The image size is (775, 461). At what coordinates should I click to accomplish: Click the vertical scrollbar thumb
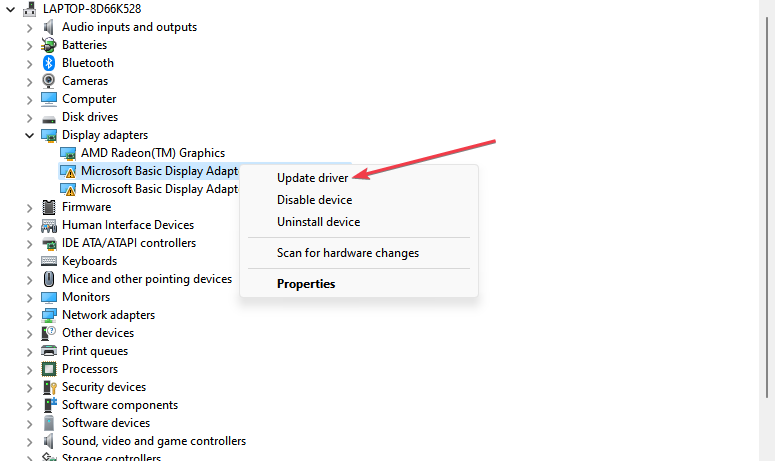[x=767, y=208]
